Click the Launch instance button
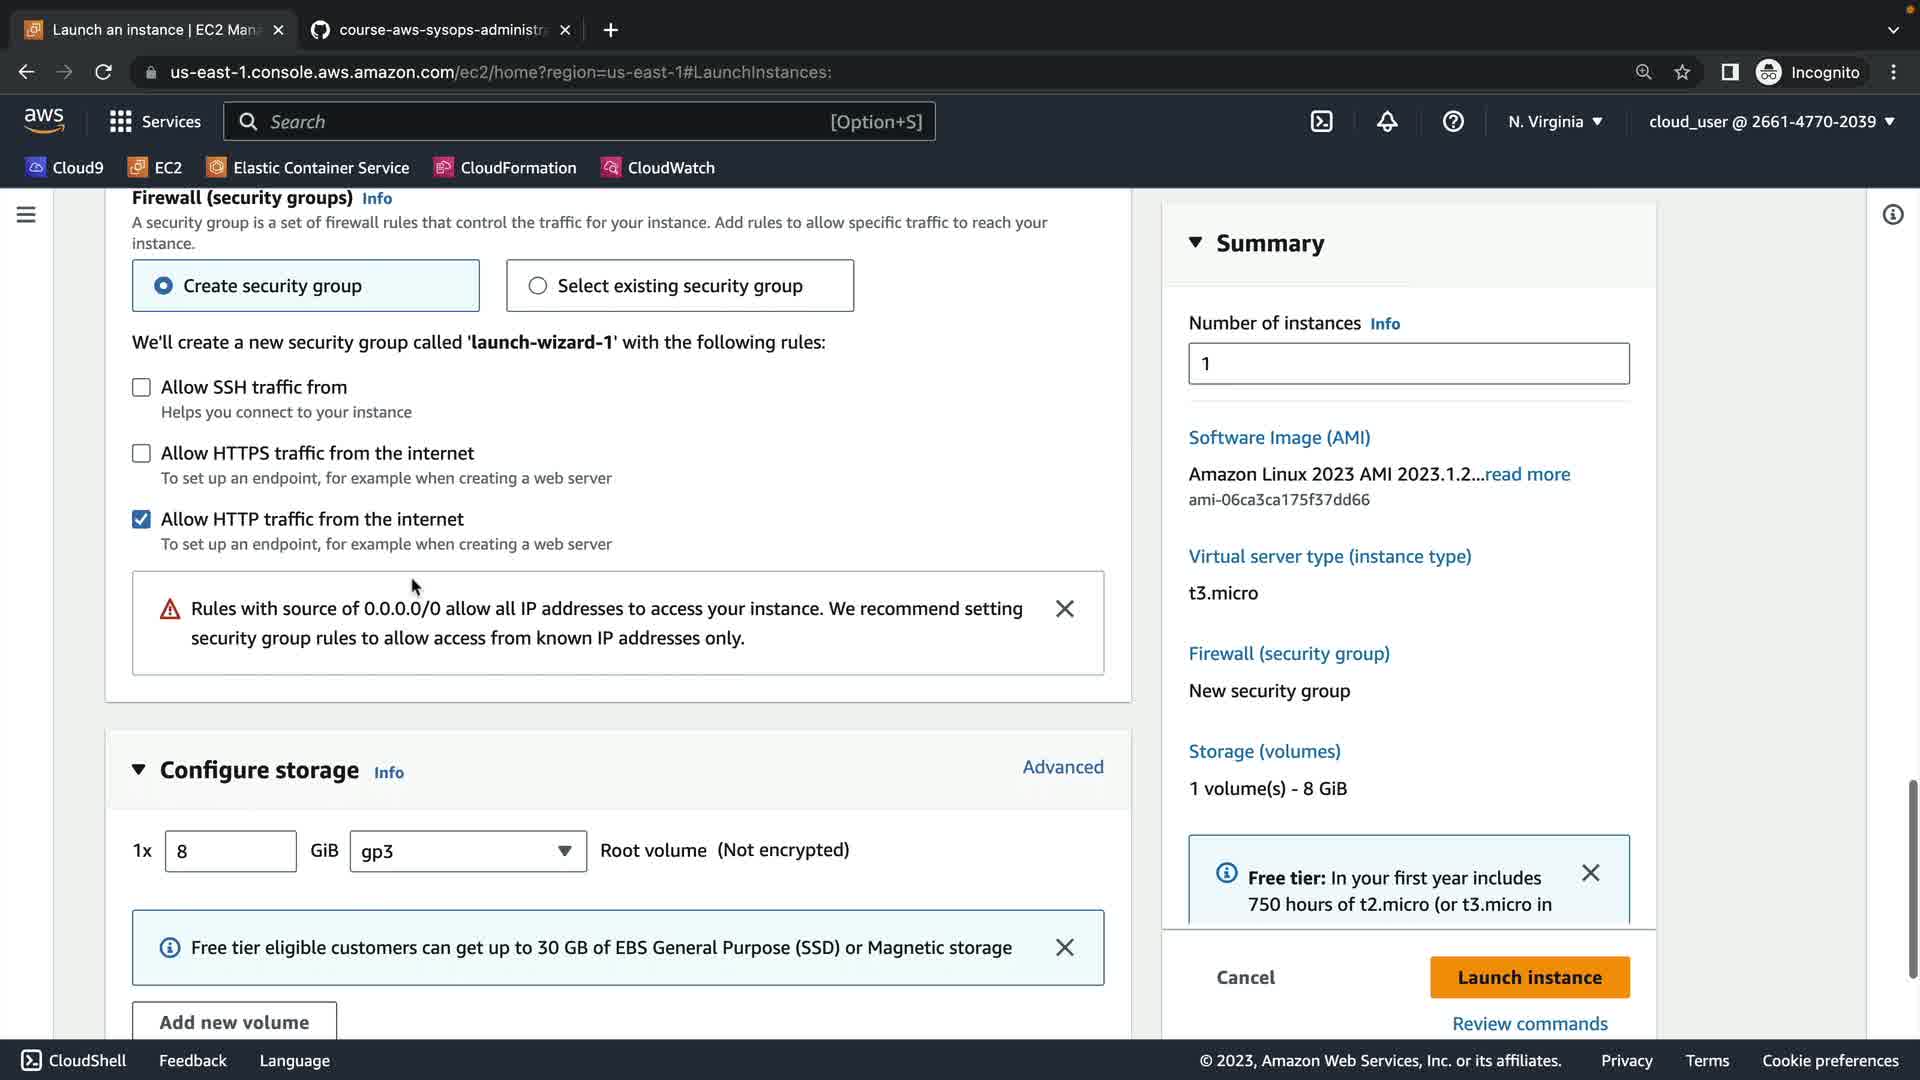Viewport: 1920px width, 1080px height. pos(1529,977)
